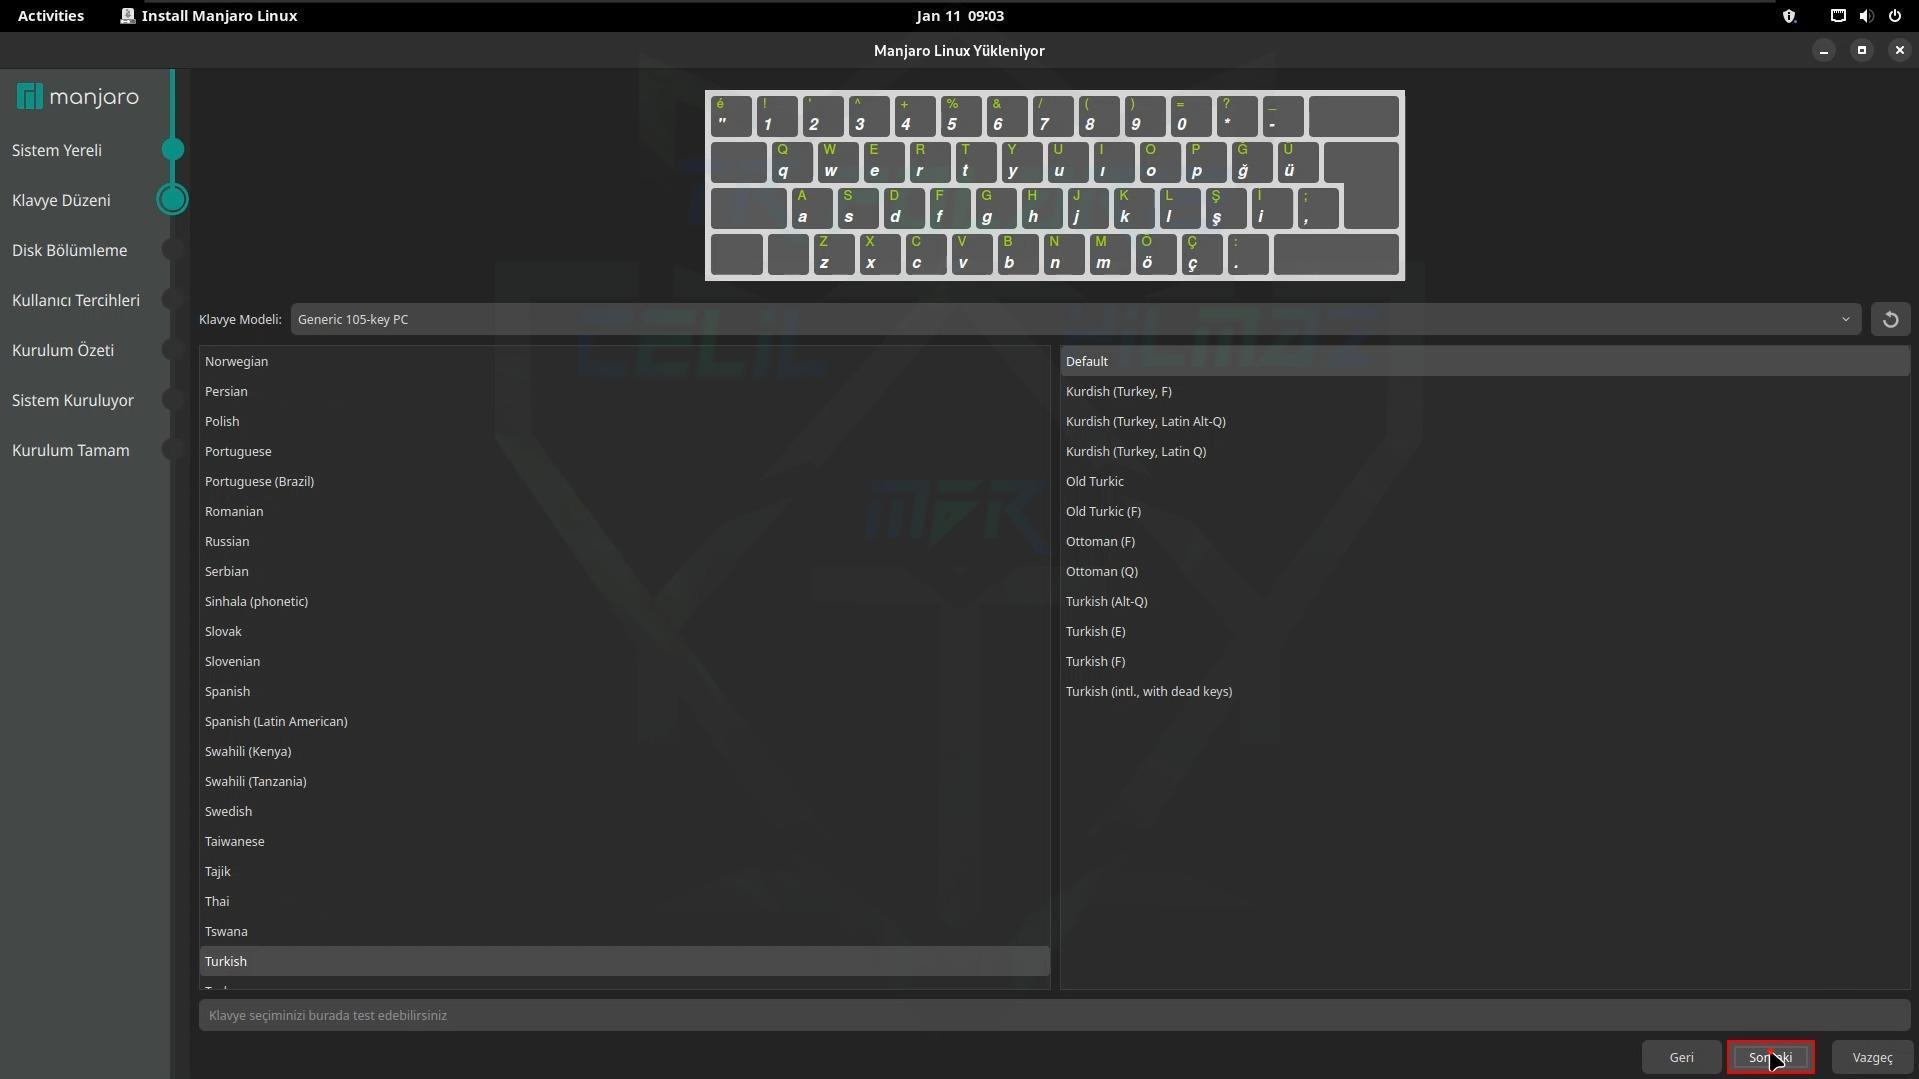
Task: Choose Persian keyboard layout
Action: (624, 391)
